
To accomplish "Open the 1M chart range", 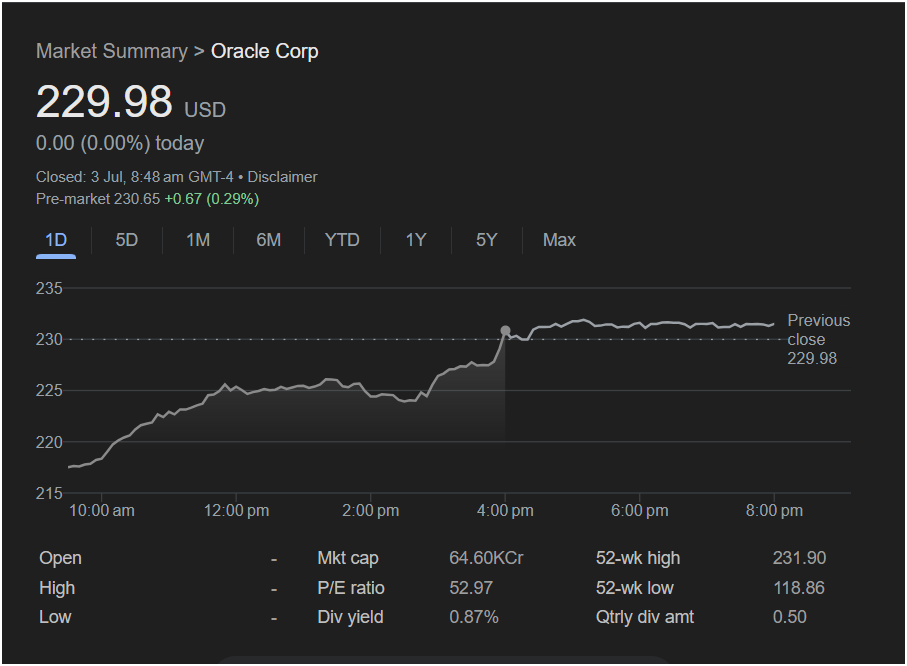I will pyautogui.click(x=198, y=240).
